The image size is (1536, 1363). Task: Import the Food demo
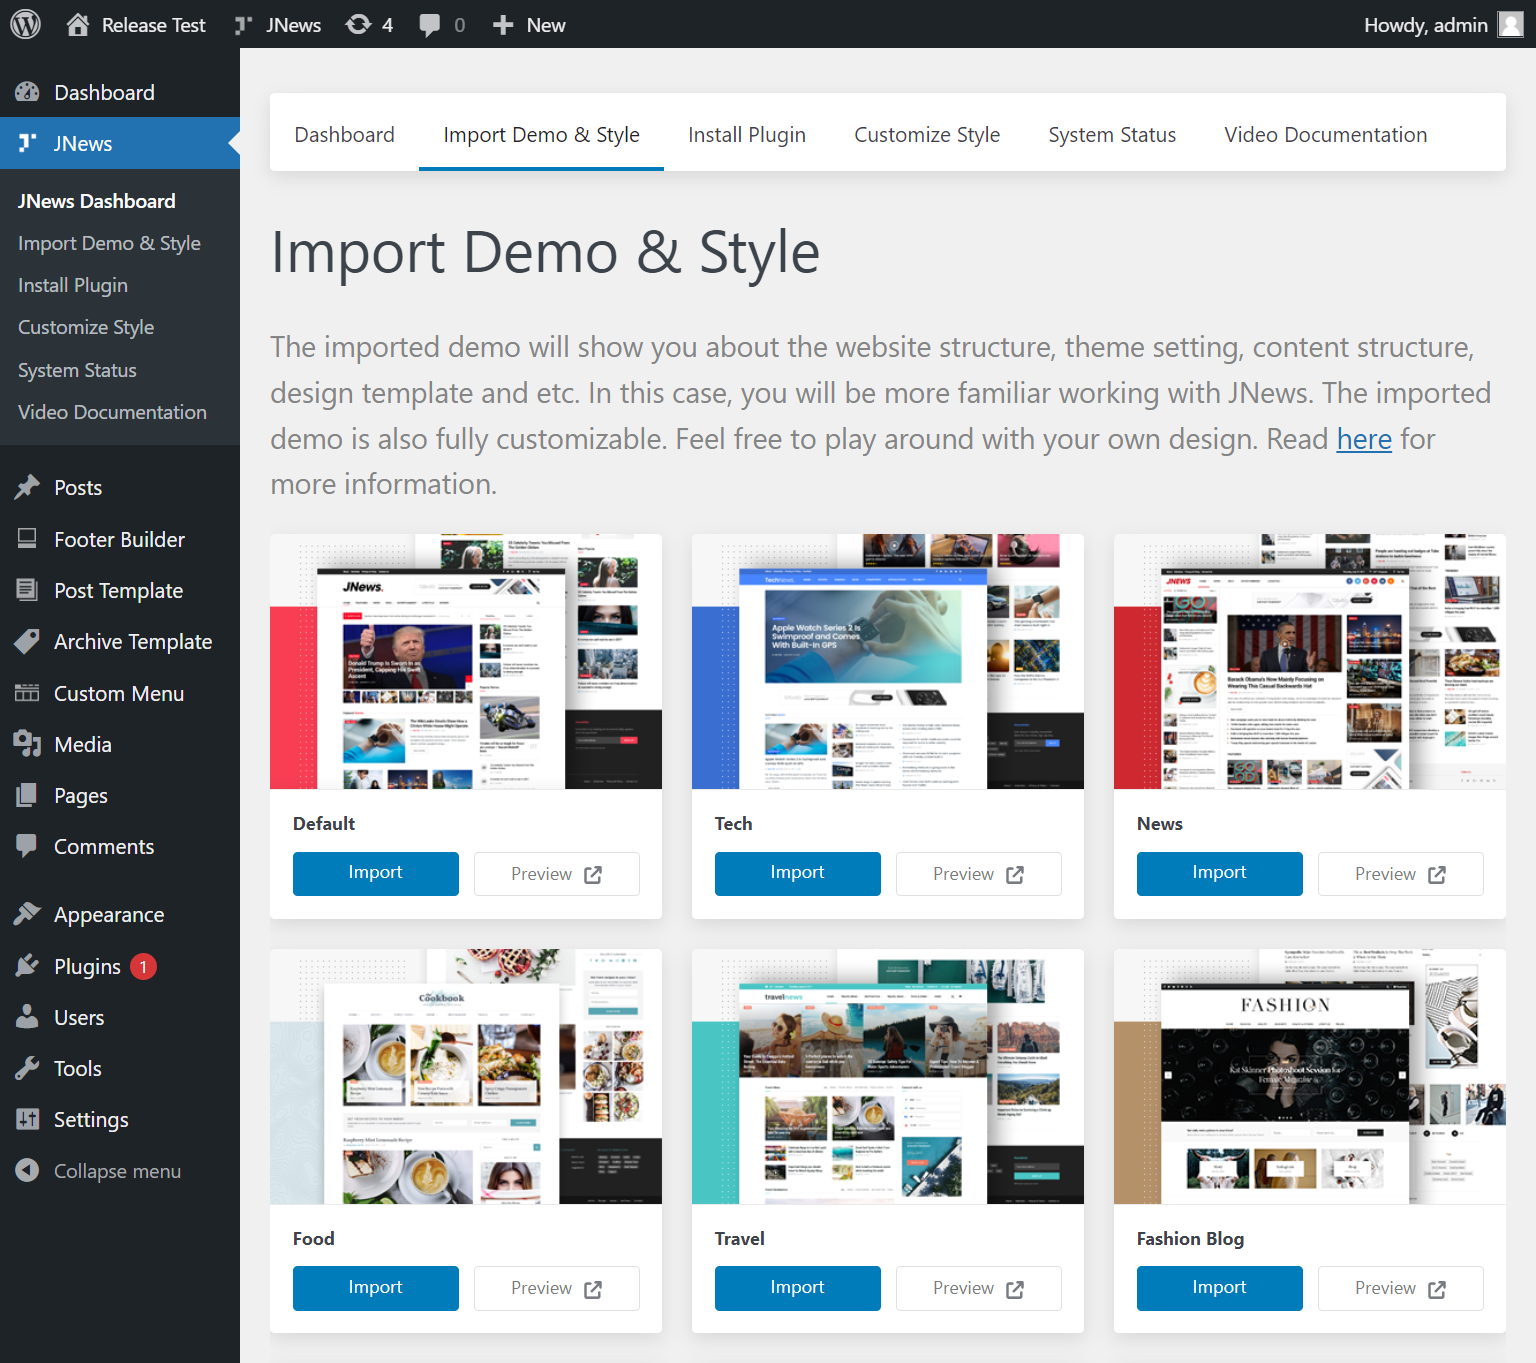pos(375,1288)
